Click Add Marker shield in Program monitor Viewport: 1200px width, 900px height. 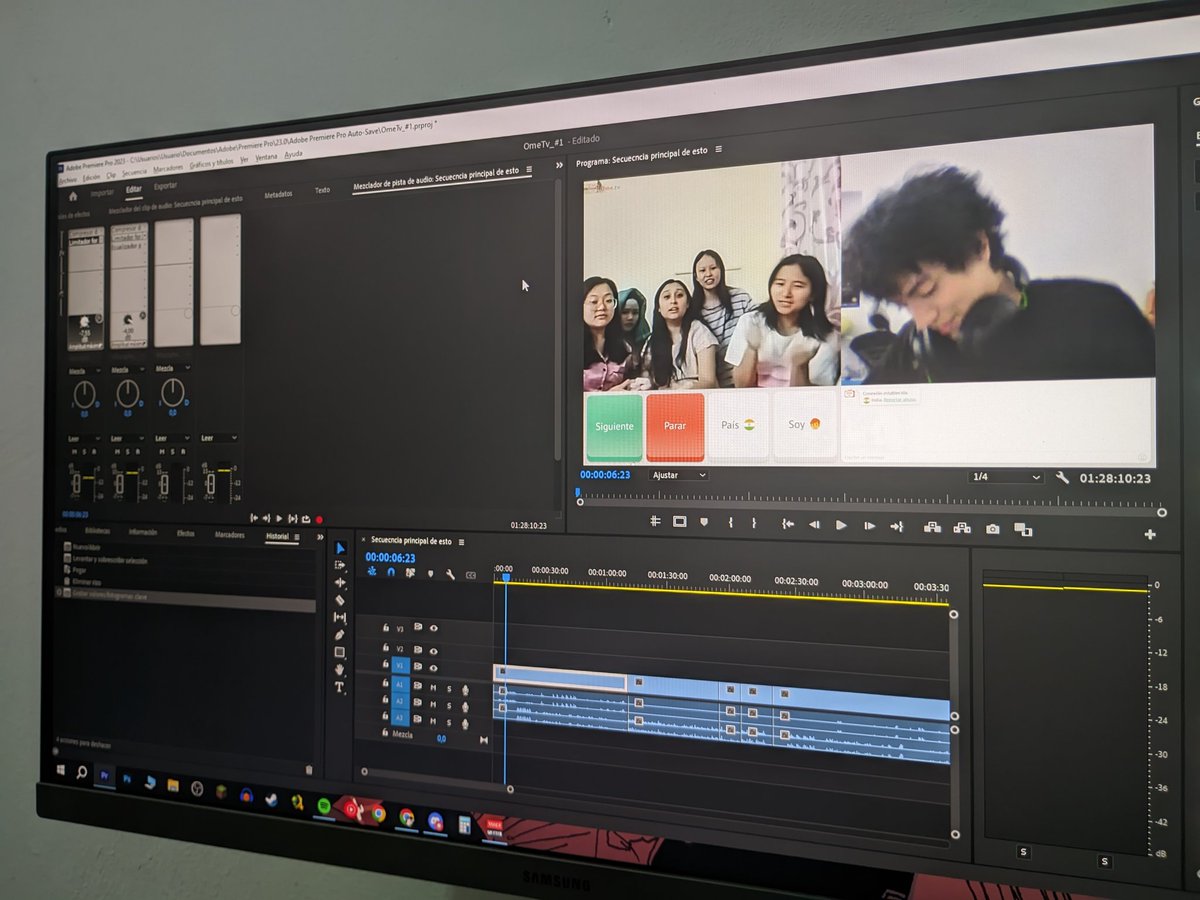click(704, 521)
